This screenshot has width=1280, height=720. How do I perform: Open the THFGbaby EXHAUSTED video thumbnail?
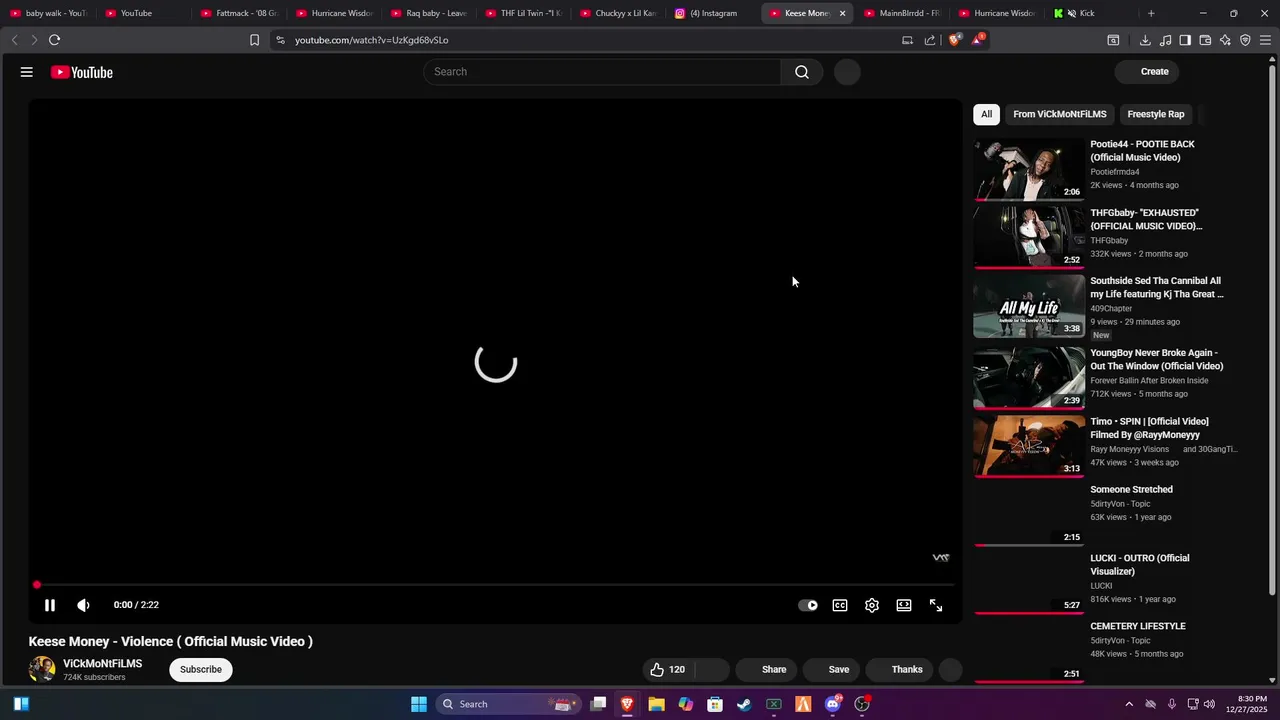pos(1029,237)
